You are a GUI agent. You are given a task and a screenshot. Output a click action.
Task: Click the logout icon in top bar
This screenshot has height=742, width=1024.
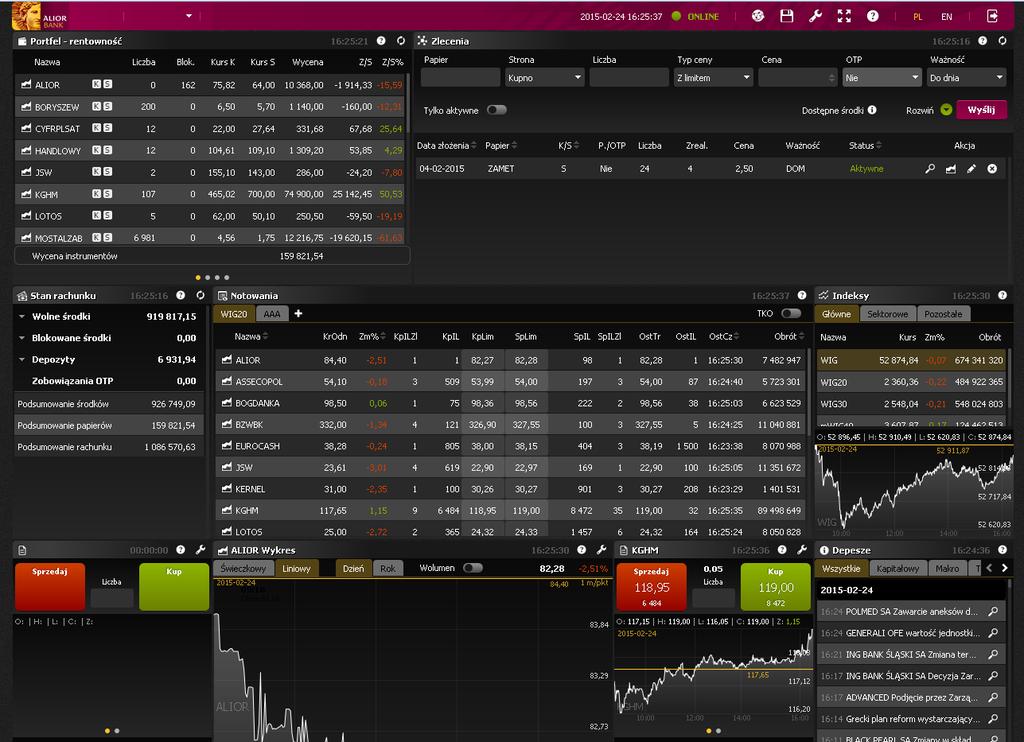pyautogui.click(x=992, y=16)
